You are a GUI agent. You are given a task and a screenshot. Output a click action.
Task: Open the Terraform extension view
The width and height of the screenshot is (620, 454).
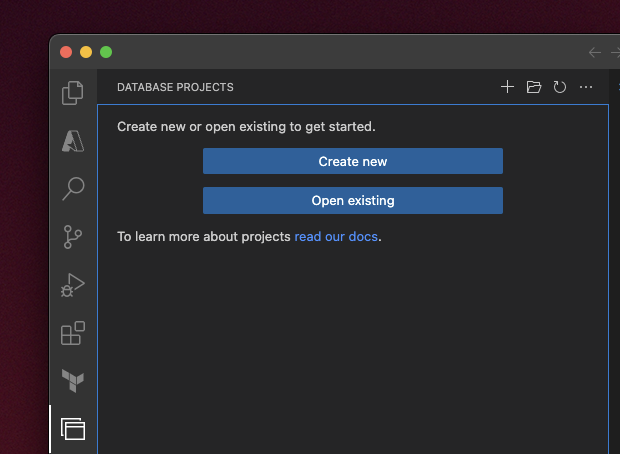(x=73, y=380)
